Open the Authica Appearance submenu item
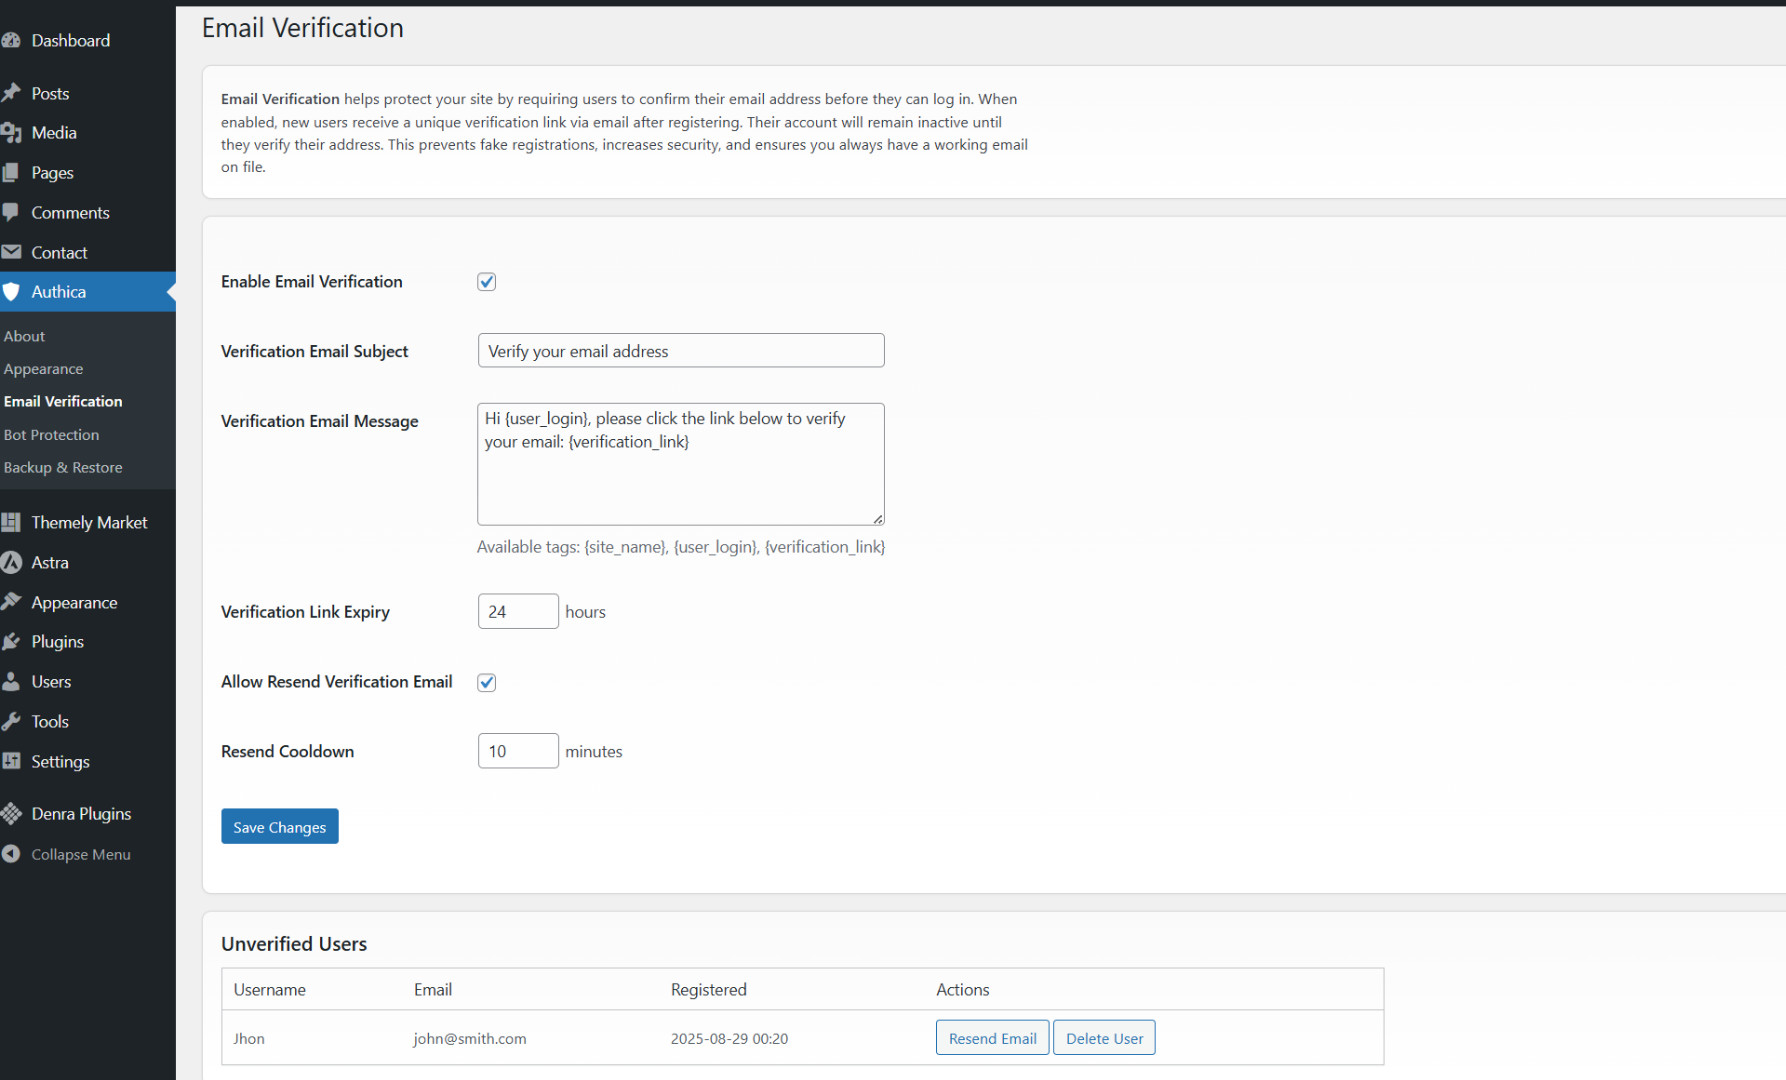The image size is (1786, 1080). 43,369
